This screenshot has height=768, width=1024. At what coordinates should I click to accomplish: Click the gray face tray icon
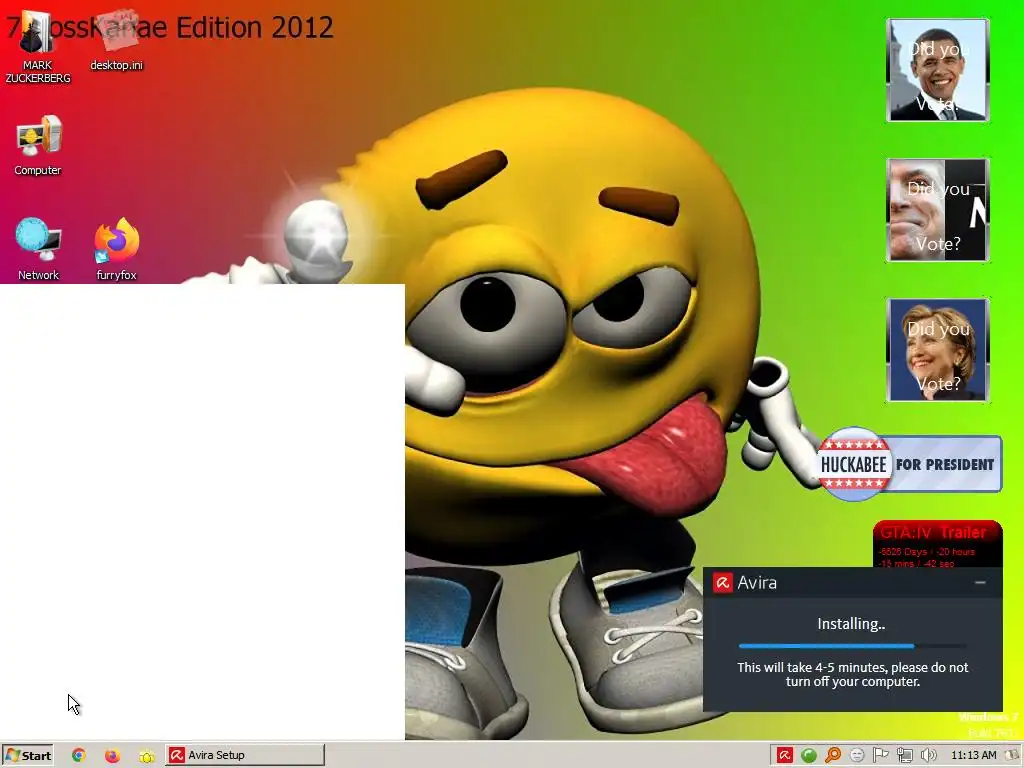click(x=857, y=756)
